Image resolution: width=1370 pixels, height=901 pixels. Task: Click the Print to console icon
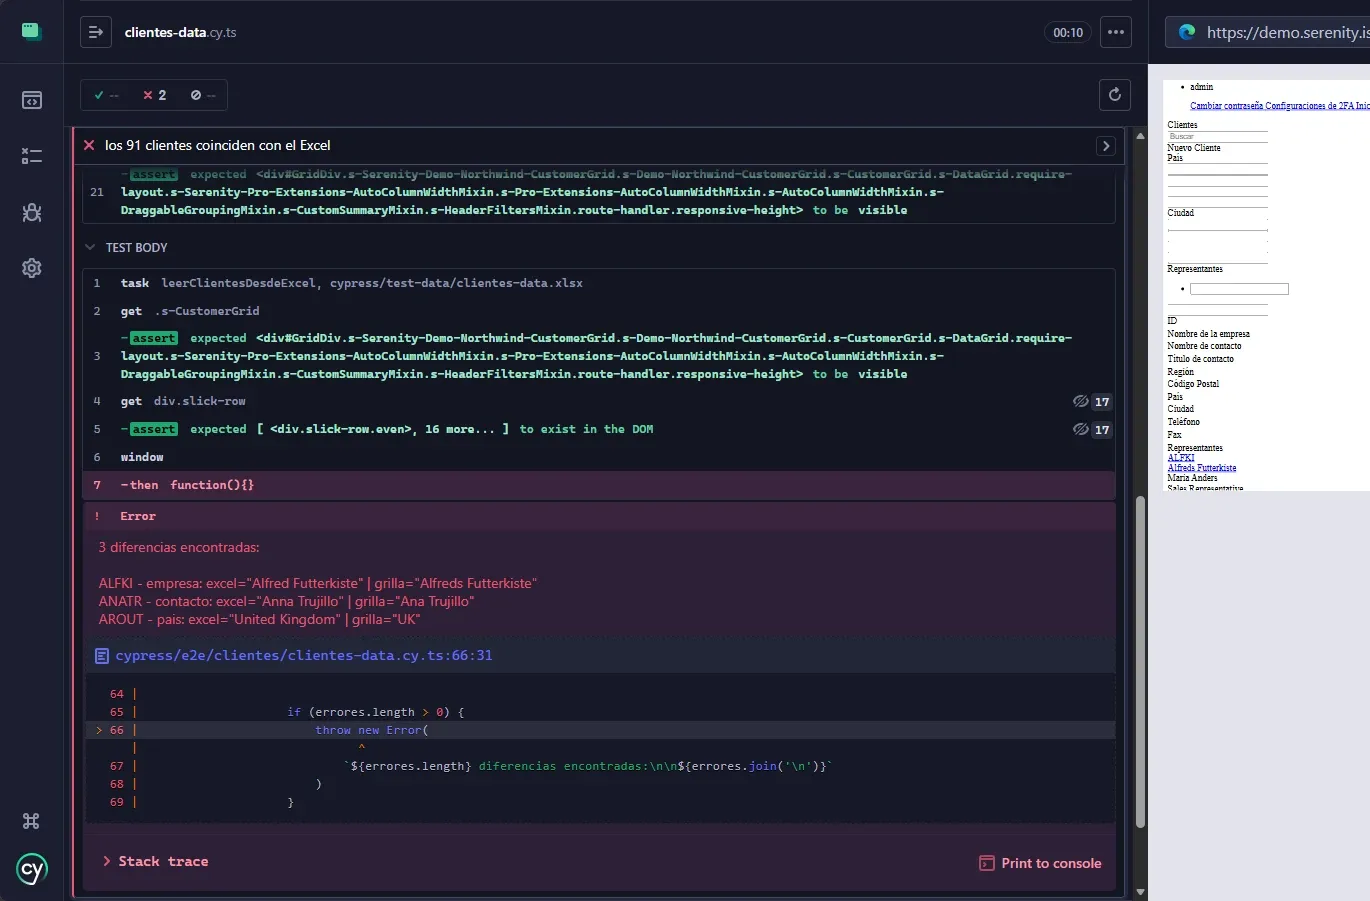[986, 863]
